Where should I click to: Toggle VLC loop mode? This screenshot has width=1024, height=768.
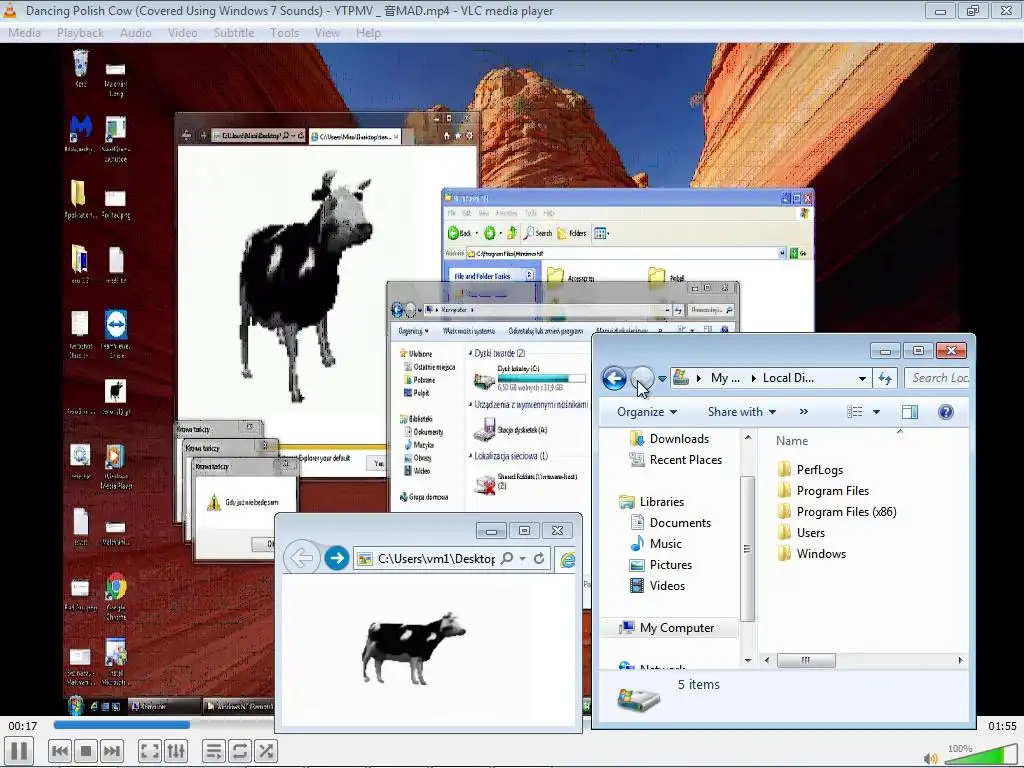pos(240,751)
